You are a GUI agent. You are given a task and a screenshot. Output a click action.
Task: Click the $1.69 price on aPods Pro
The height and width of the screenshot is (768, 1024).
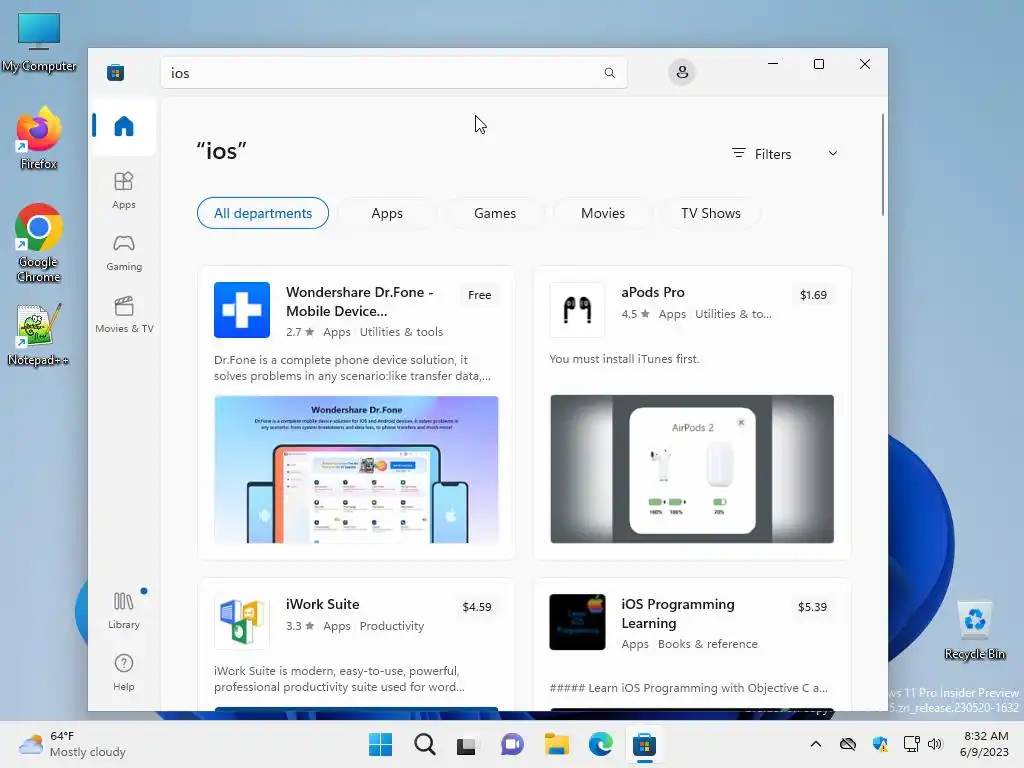[x=813, y=295]
